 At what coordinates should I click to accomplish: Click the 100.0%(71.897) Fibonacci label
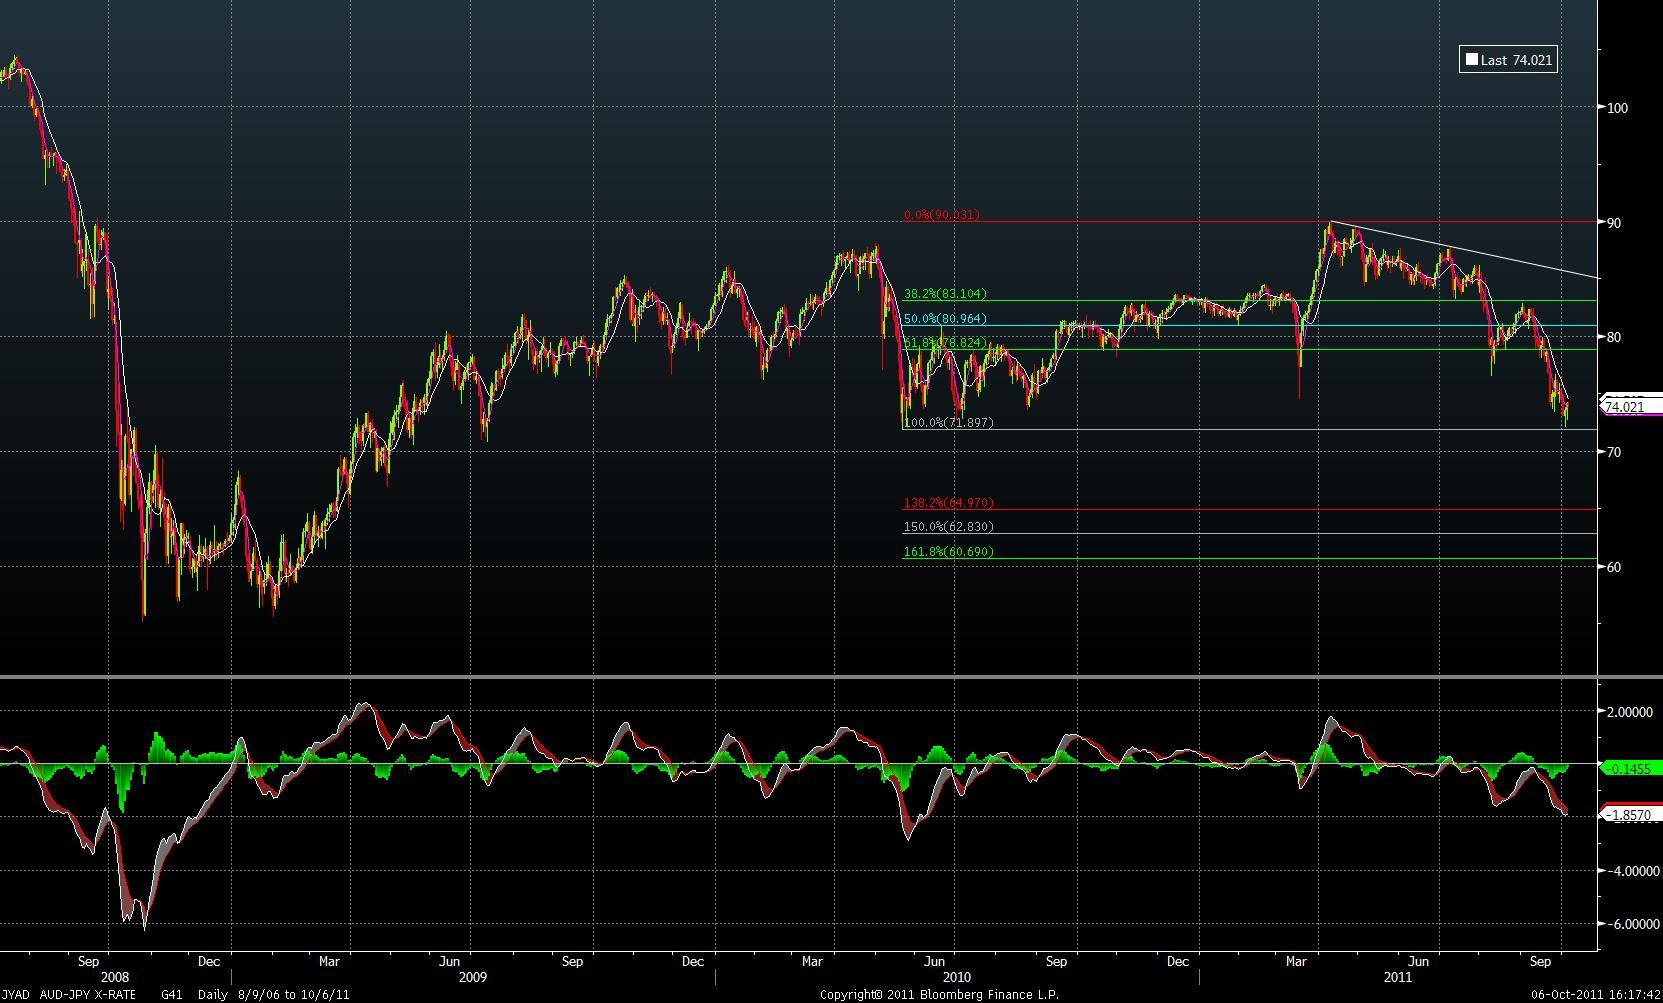(x=948, y=423)
